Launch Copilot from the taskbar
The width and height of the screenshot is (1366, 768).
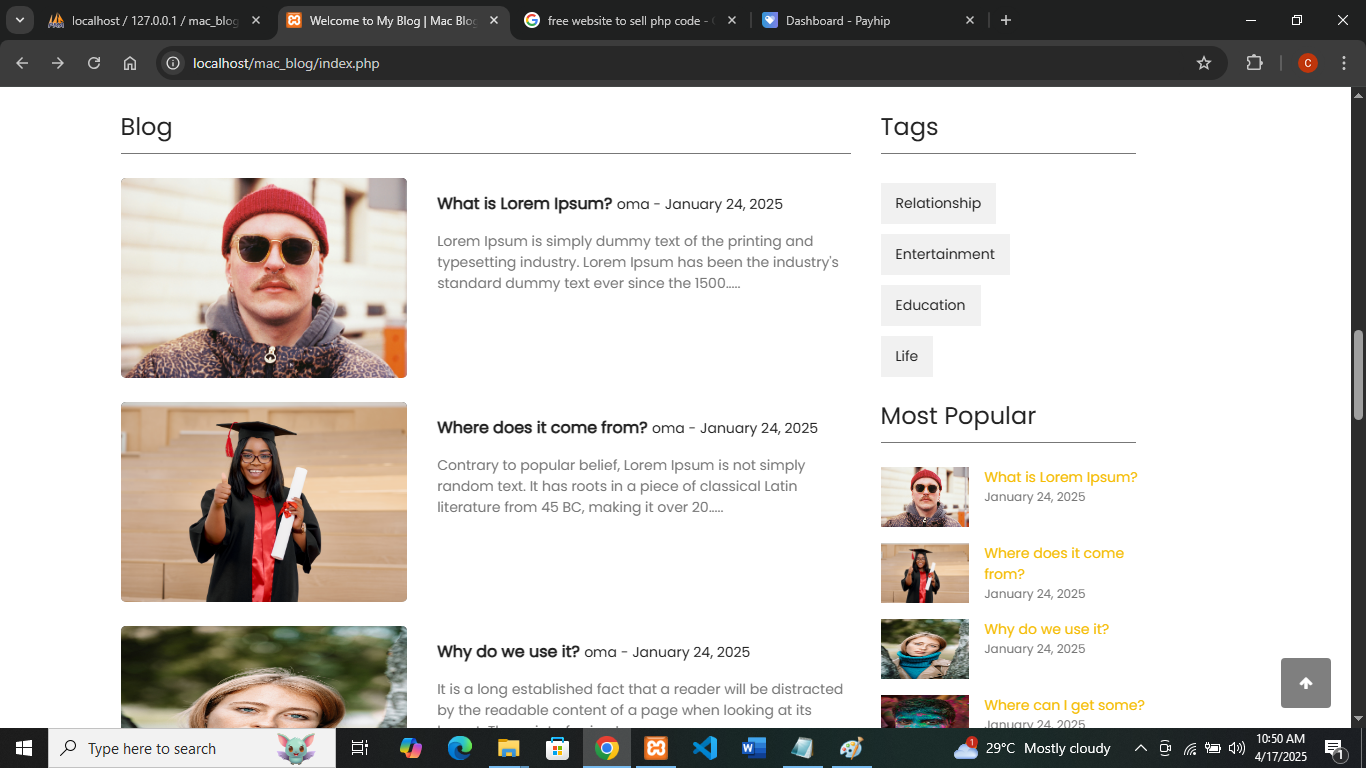point(411,748)
